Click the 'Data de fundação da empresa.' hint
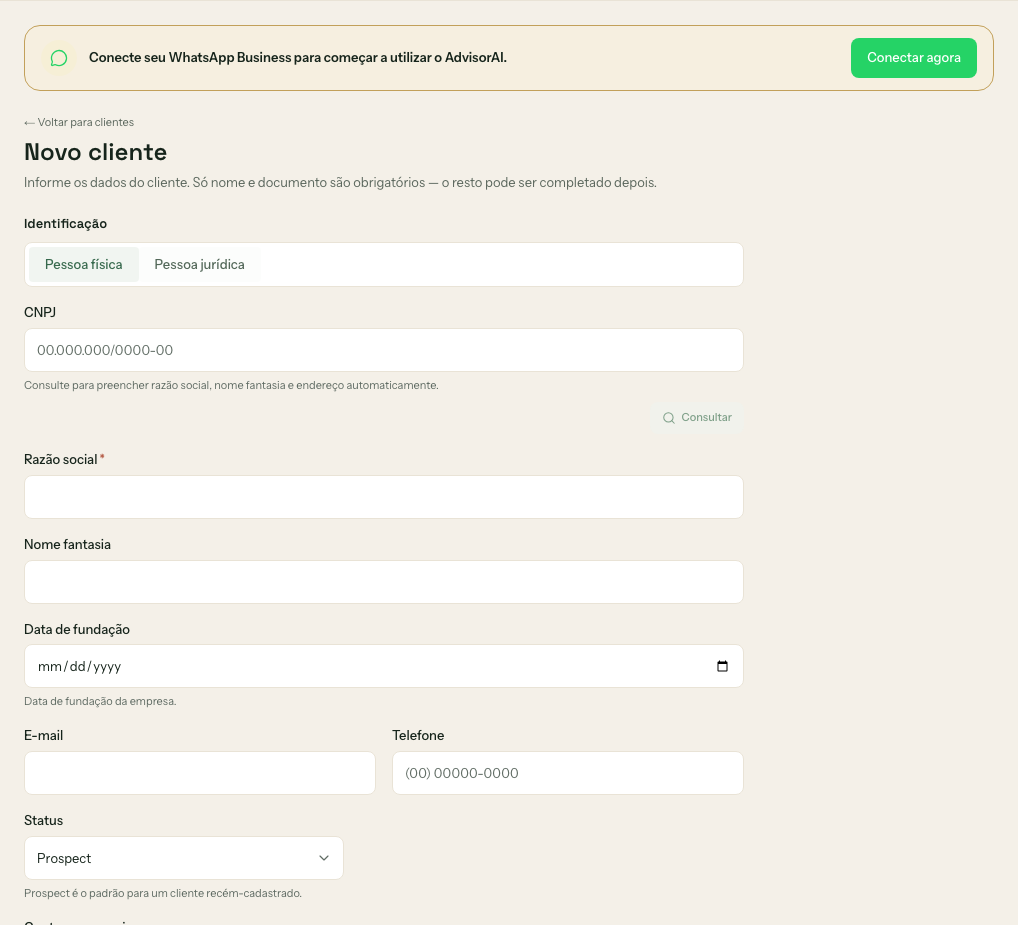The width and height of the screenshot is (1018, 925). (100, 701)
